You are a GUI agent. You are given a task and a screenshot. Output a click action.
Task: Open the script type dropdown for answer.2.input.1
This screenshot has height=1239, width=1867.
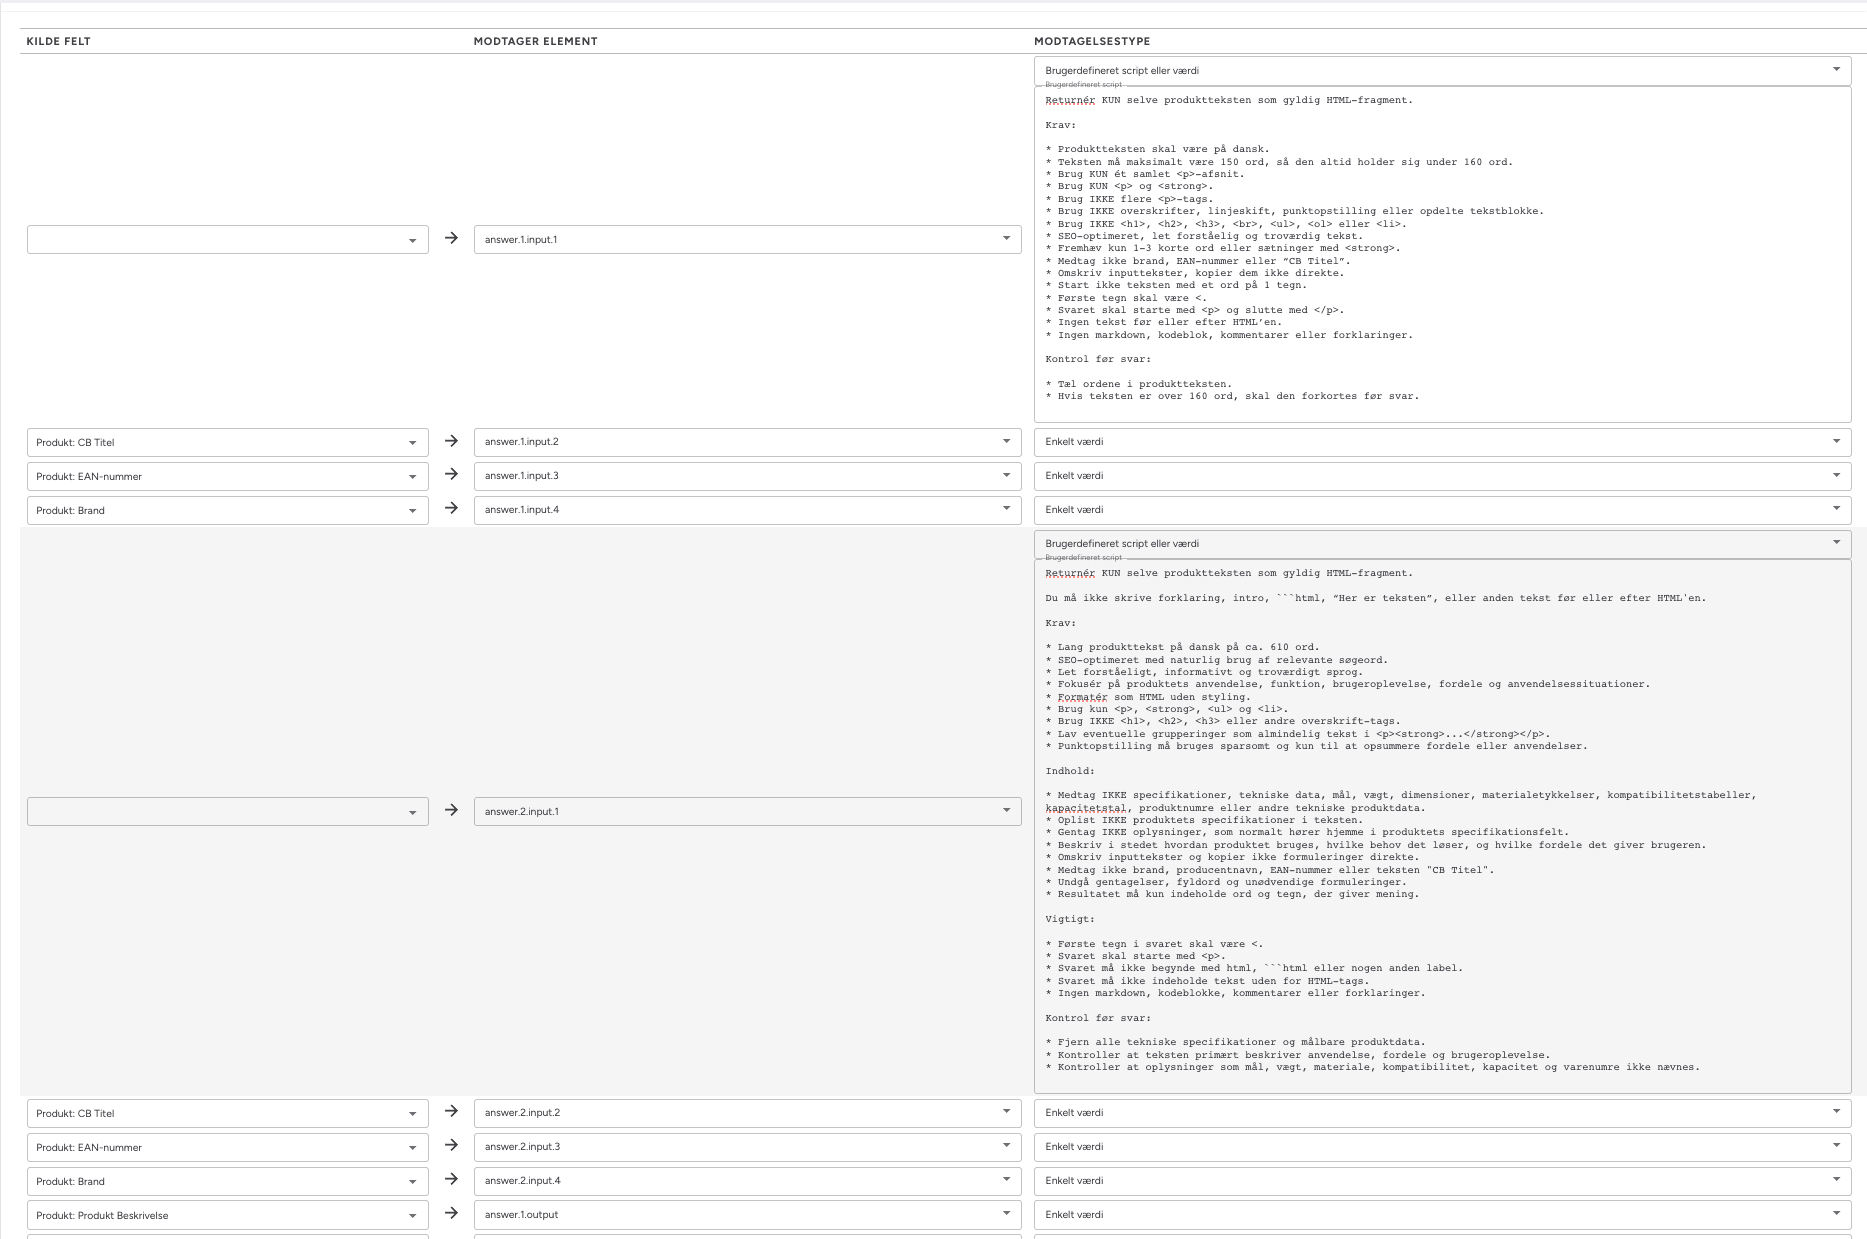coord(1442,544)
